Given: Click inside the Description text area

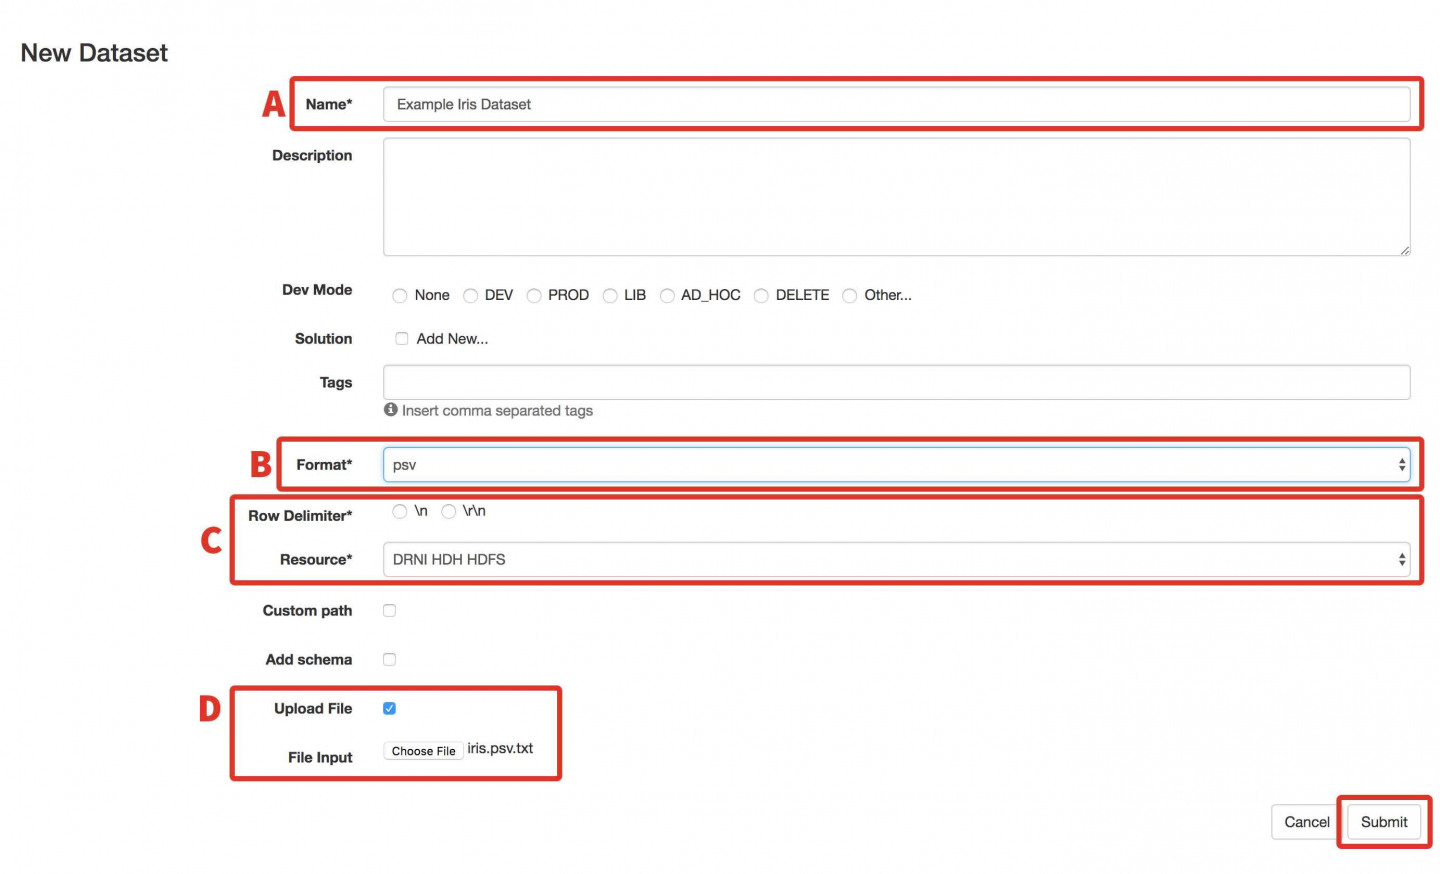Looking at the screenshot, I should 895,196.
